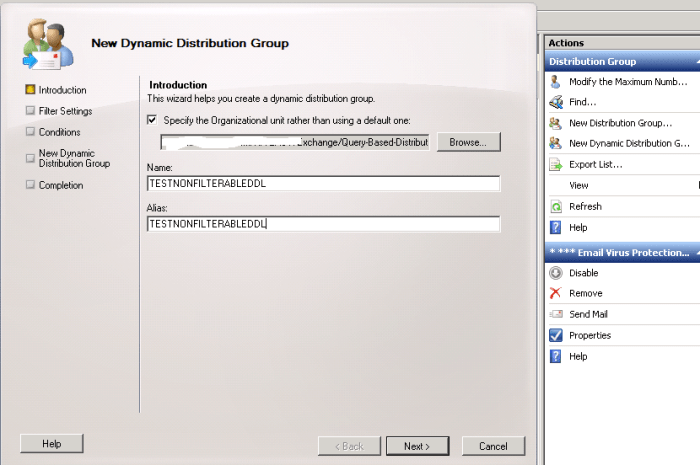Image resolution: width=700 pixels, height=465 pixels.
Task: Click Next to continue the wizard
Action: [416, 446]
